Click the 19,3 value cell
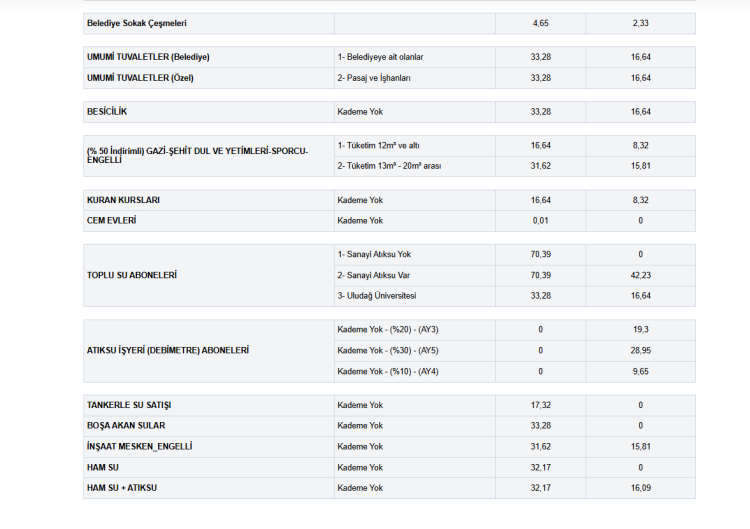Viewport: 750px width, 529px height. tap(640, 330)
